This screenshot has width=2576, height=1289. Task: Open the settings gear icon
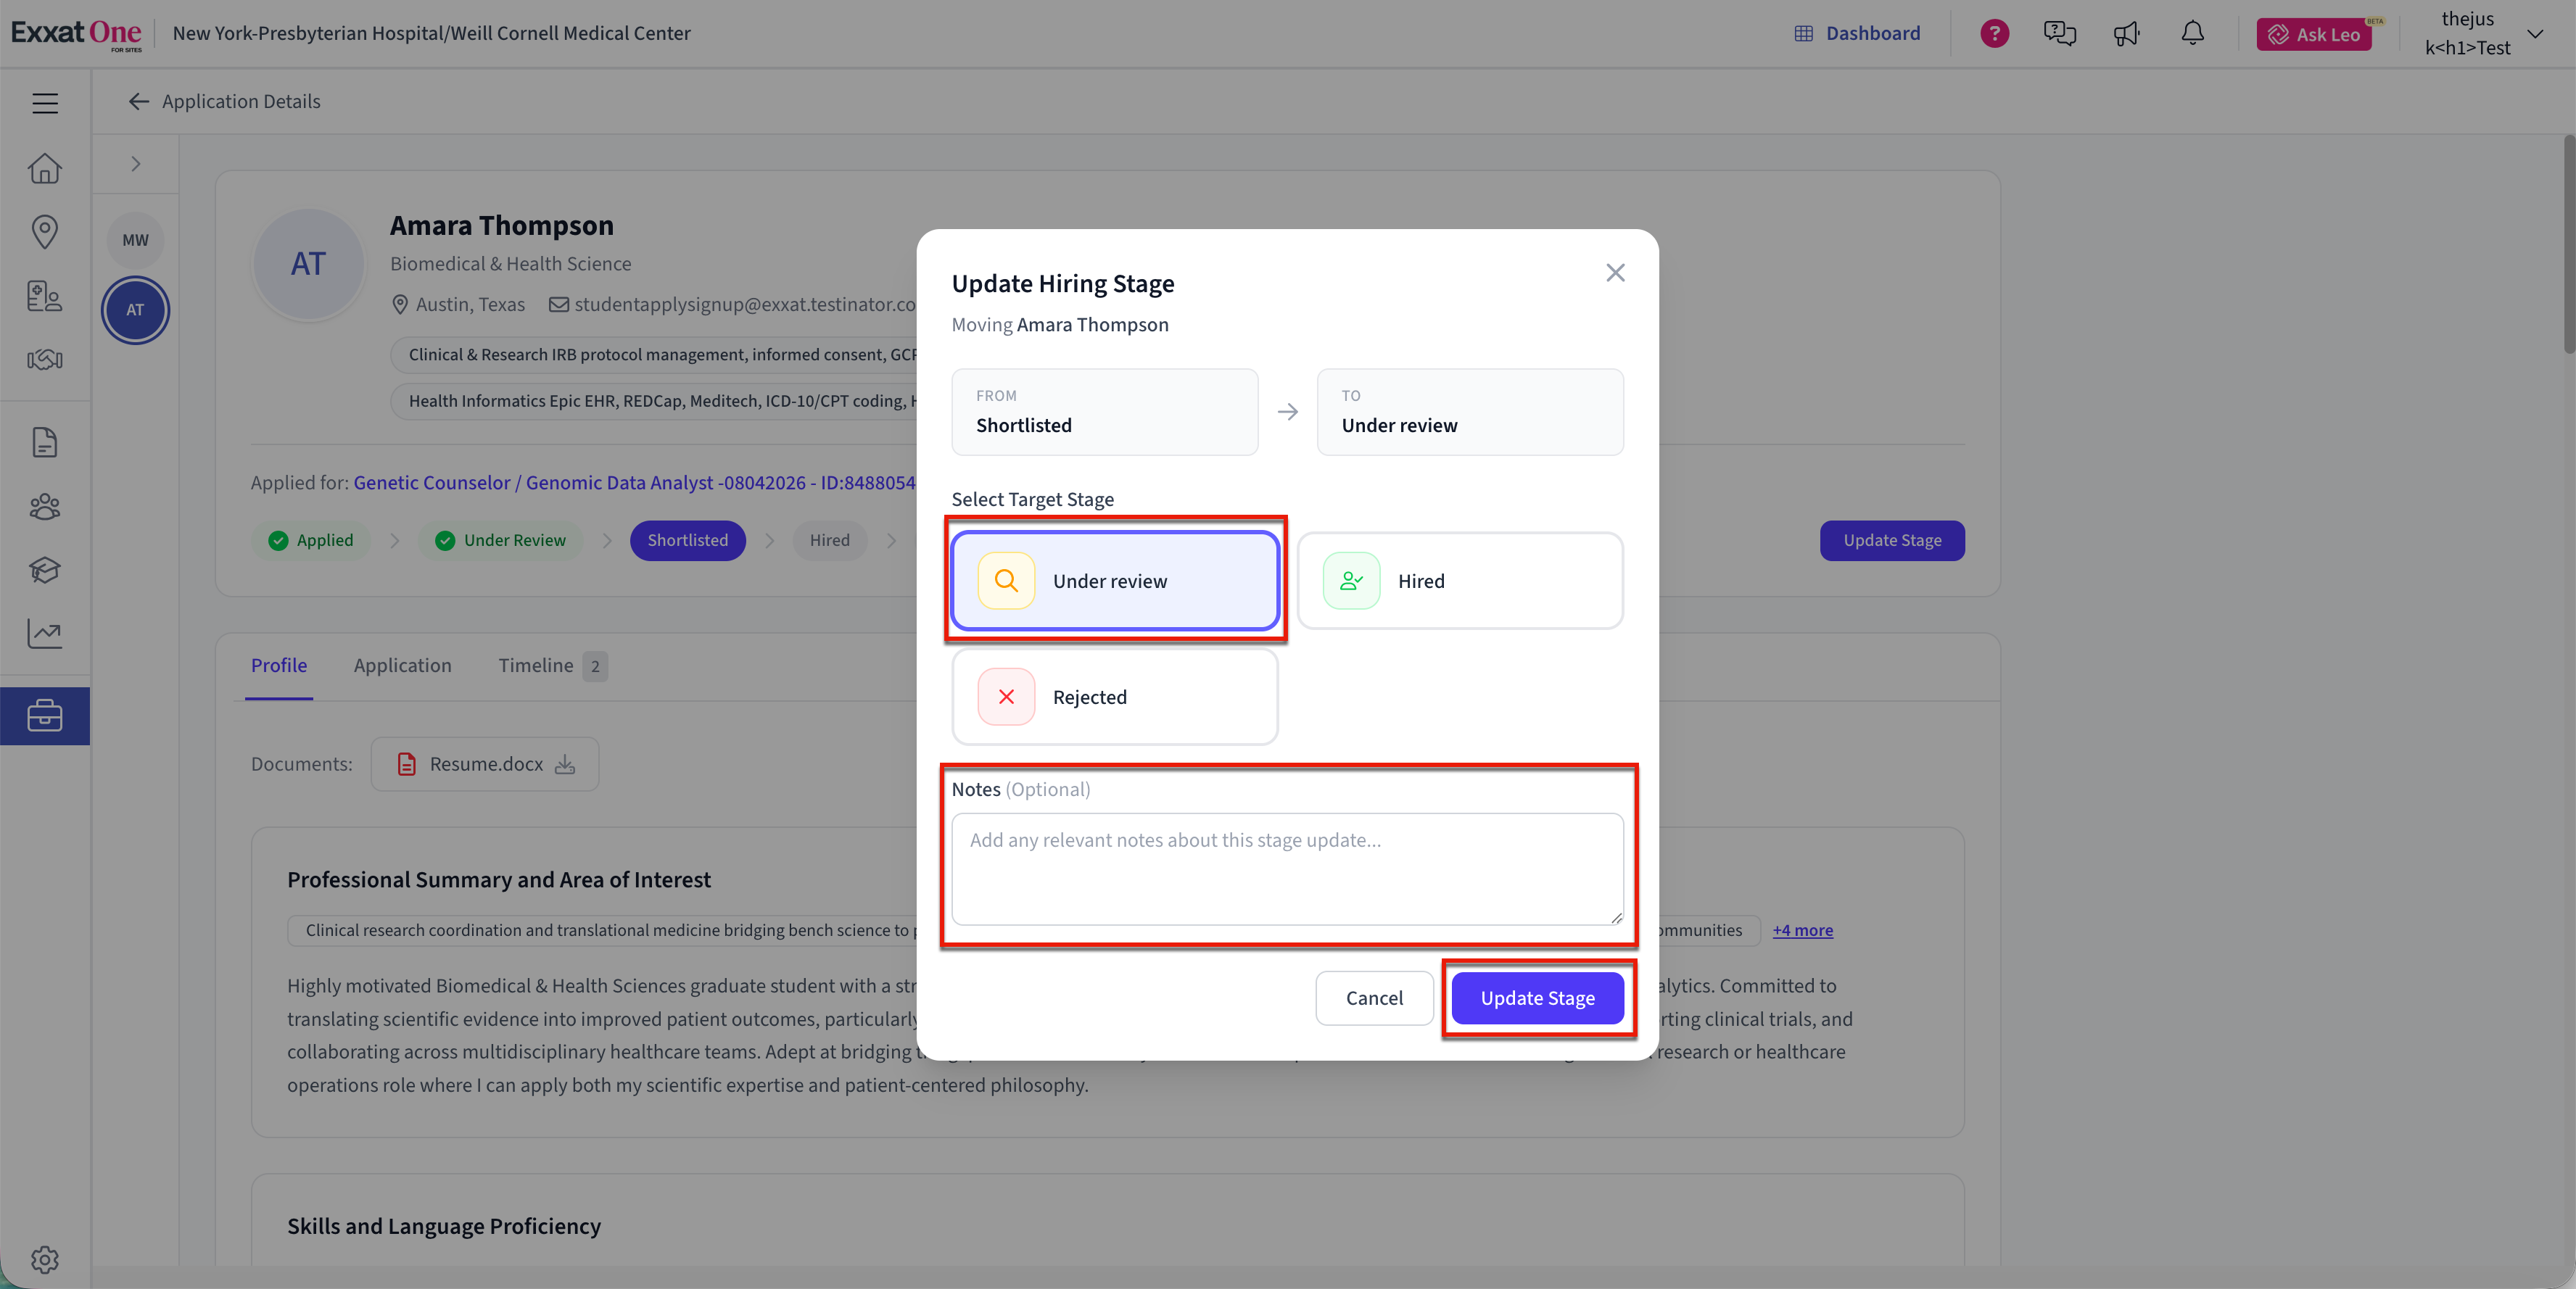45,1259
